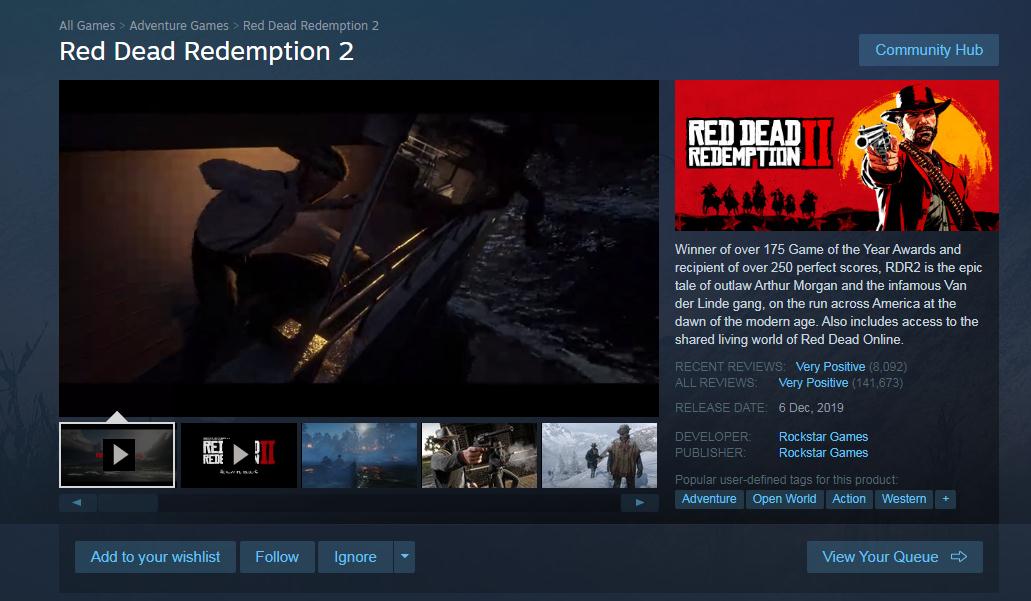Select the gunslinger aiming revolver thumbnail
The image size is (1031, 601).
479,455
